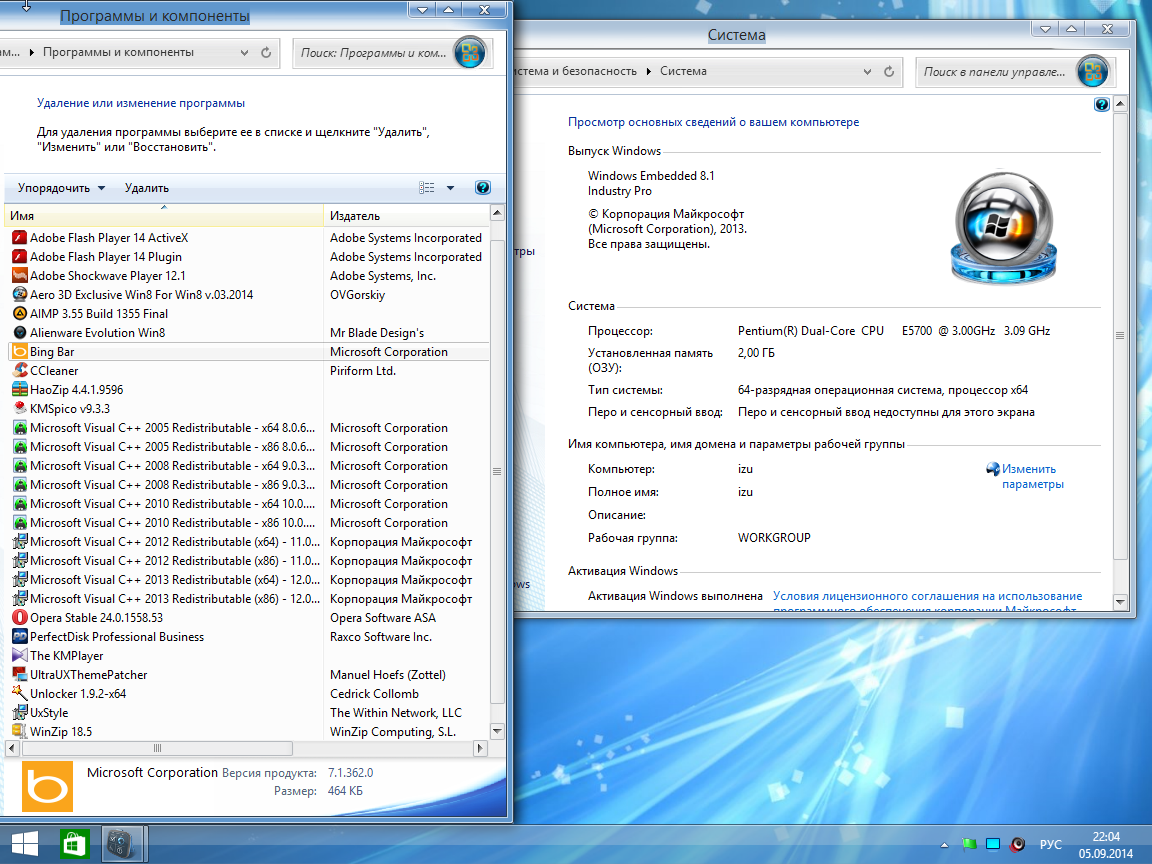
Task: Select Adobe Flash Player 14 Plugin row
Action: tap(248, 256)
